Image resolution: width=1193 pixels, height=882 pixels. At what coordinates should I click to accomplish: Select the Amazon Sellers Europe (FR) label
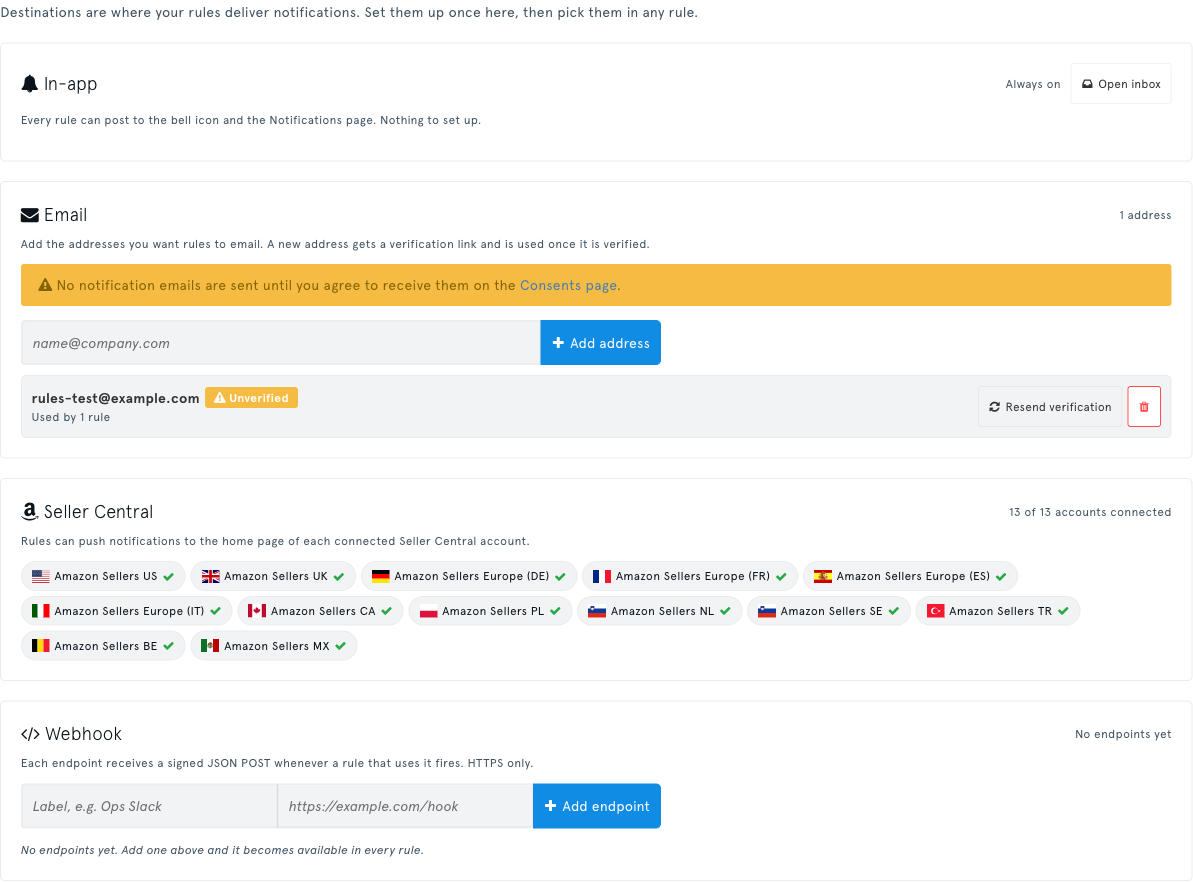click(693, 577)
